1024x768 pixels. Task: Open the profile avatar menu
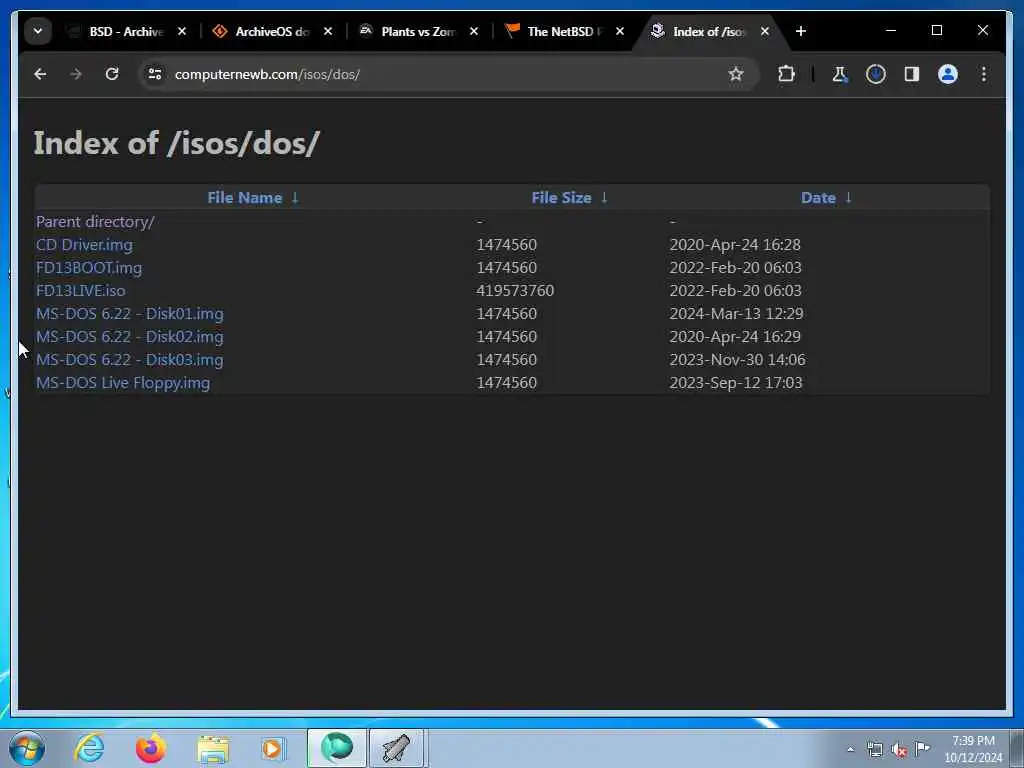(x=948, y=74)
